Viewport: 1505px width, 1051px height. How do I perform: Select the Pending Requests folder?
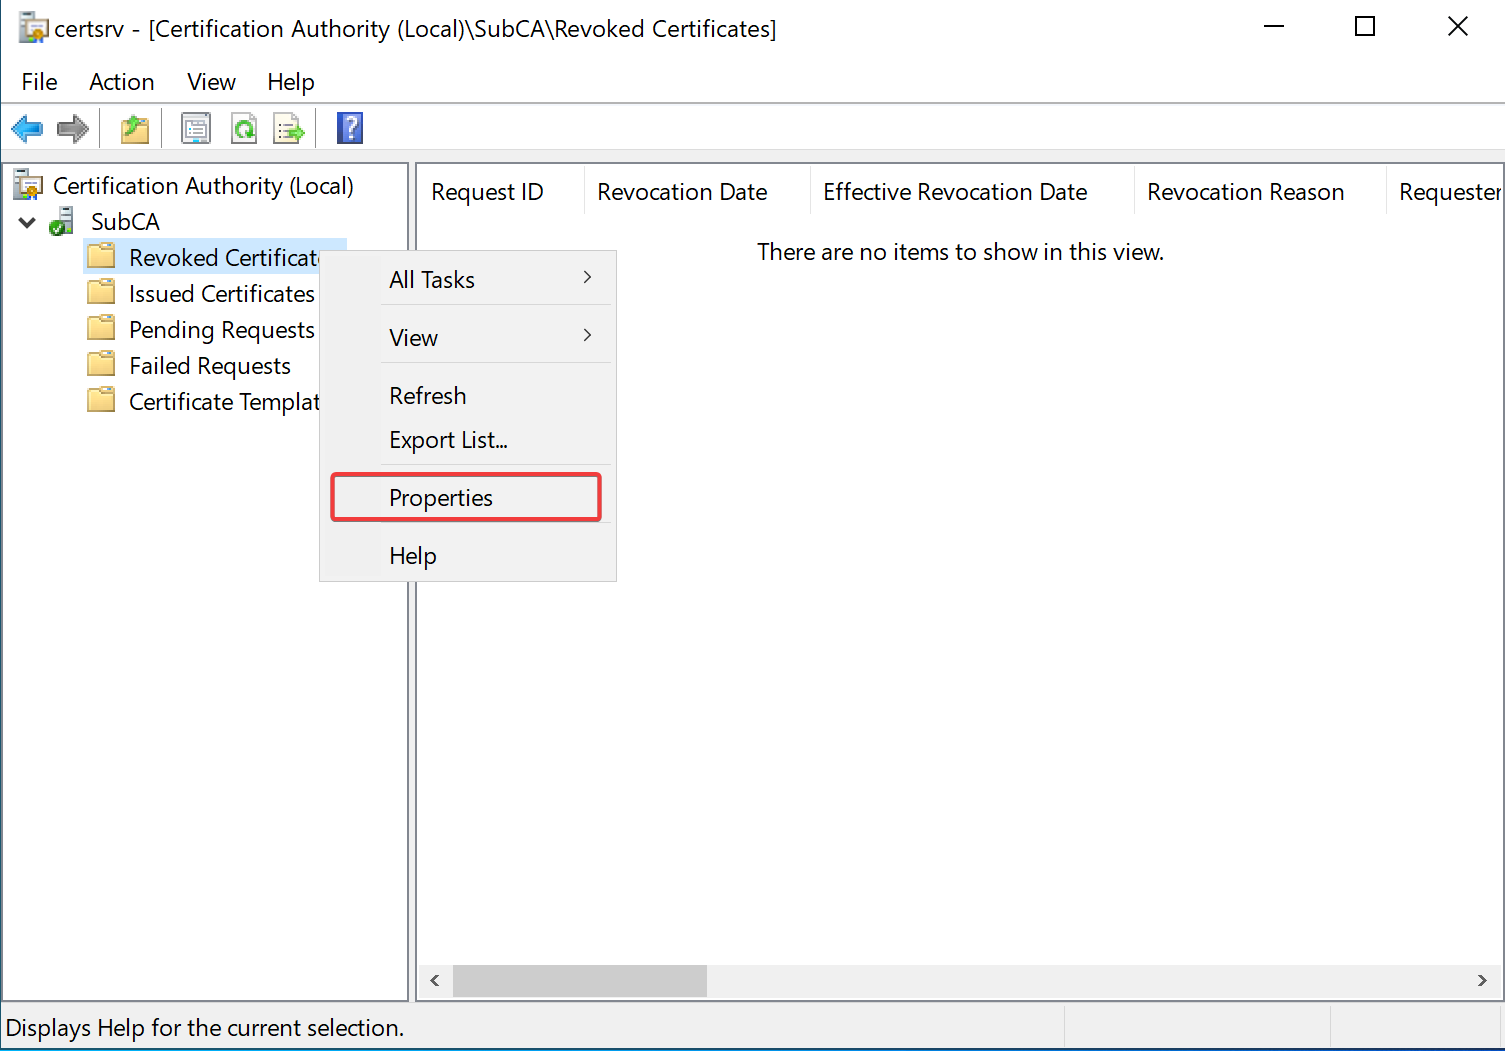coord(221,330)
